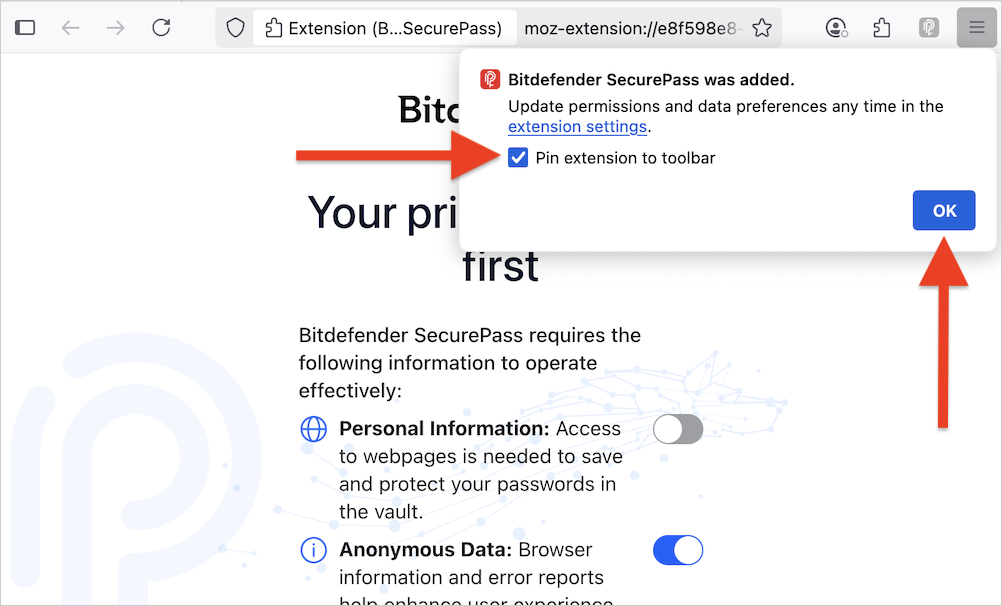Open the extension settings link
Screen dimensions: 1002x606
[577, 127]
